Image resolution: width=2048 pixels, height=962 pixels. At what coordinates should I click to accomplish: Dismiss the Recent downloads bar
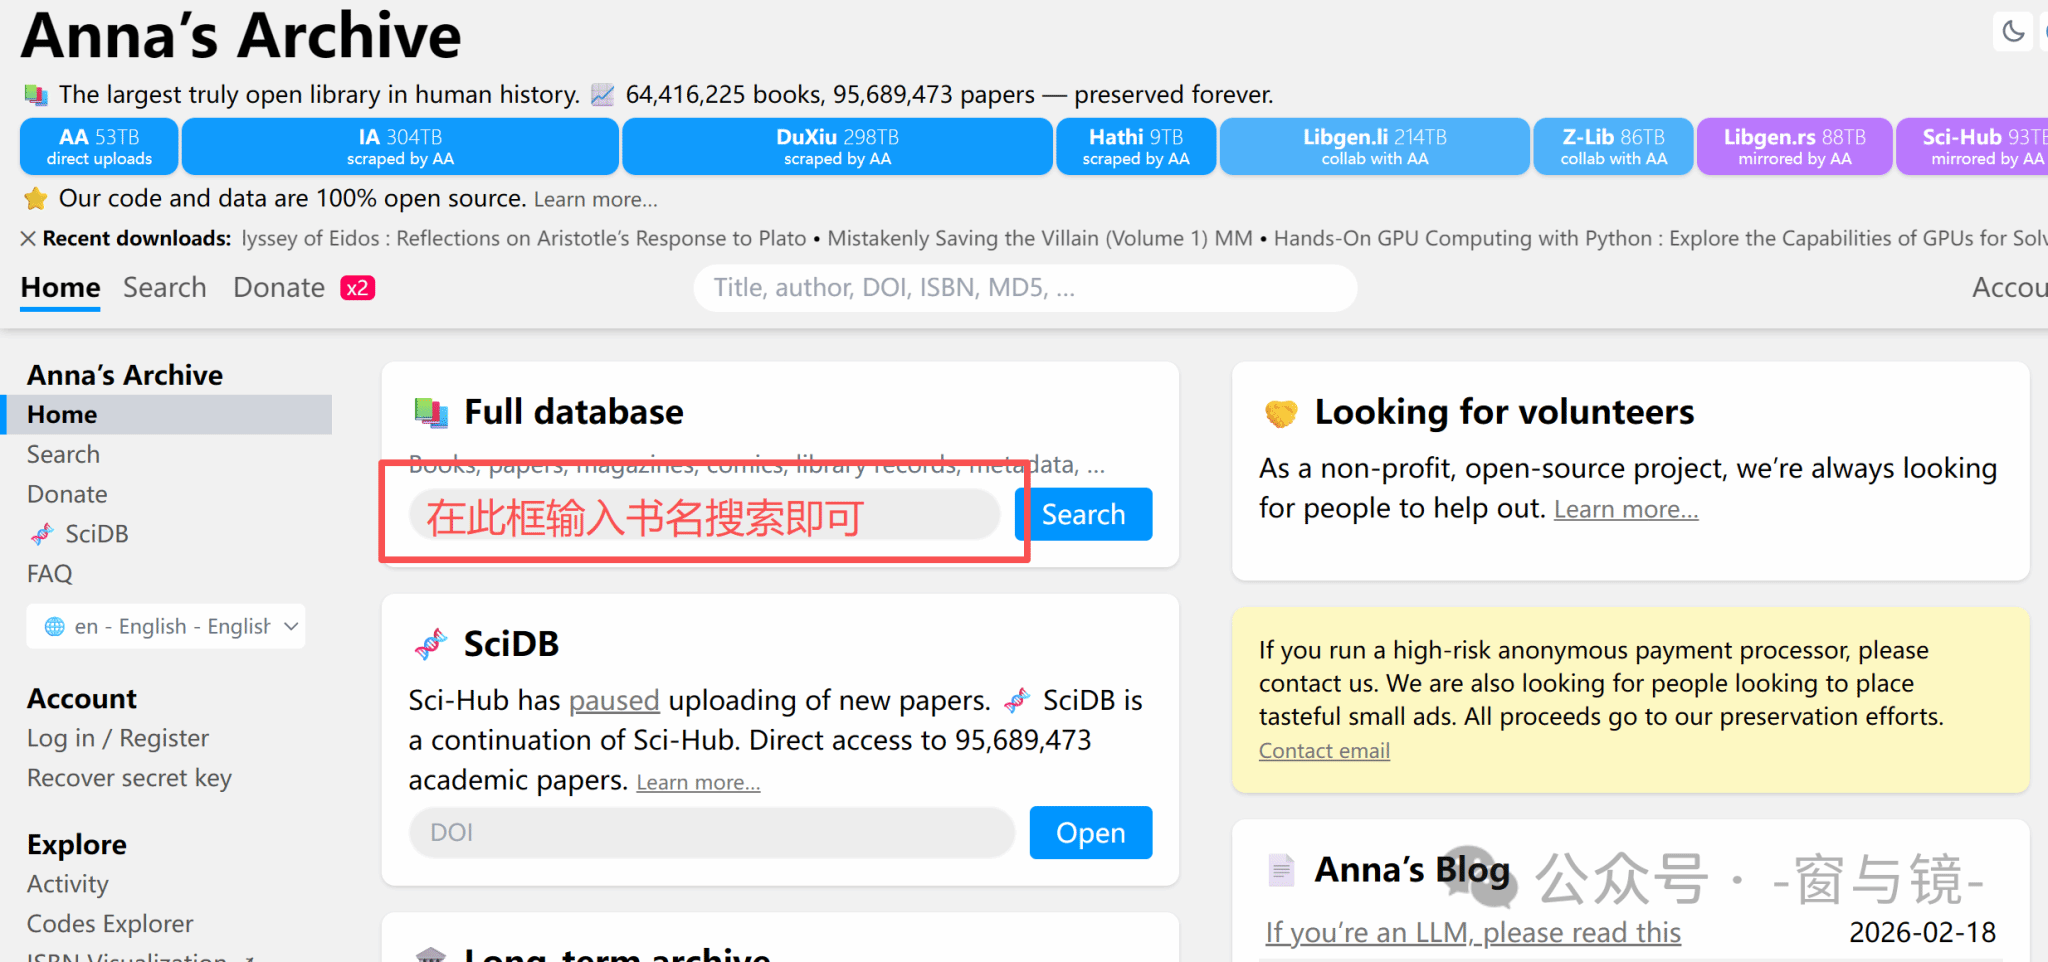tap(28, 238)
